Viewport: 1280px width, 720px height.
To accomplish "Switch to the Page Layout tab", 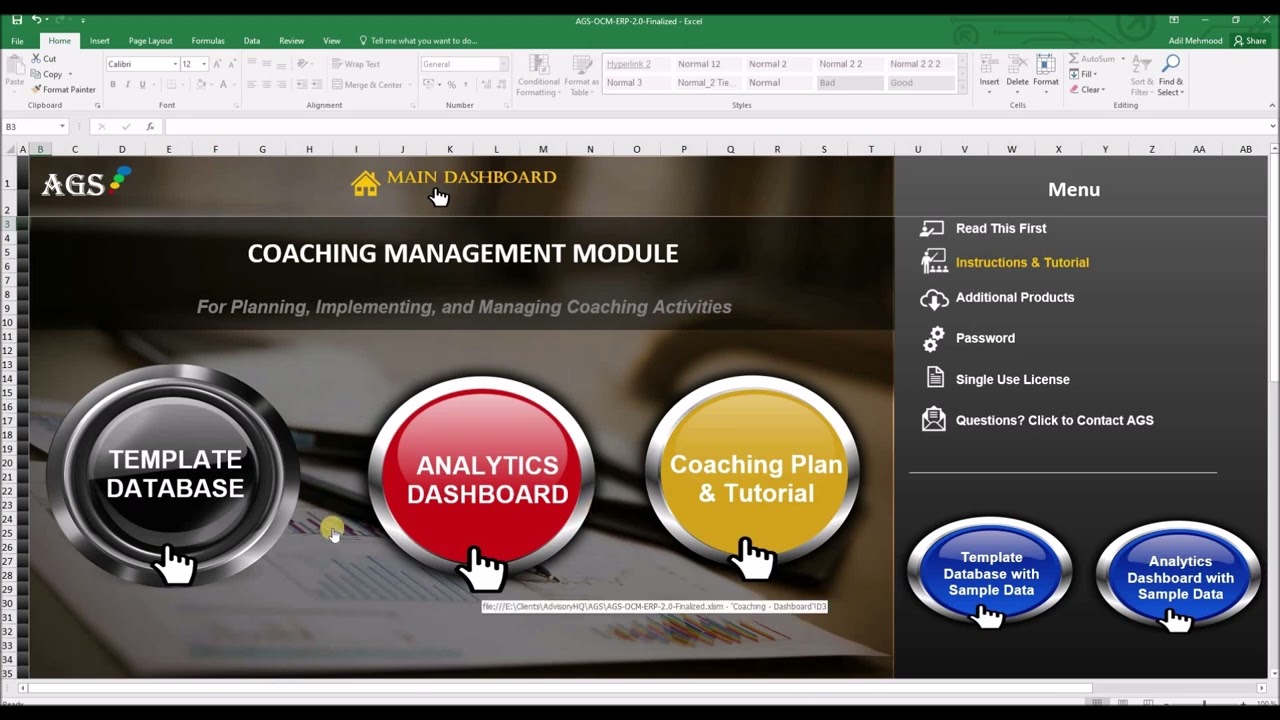I will pyautogui.click(x=150, y=41).
